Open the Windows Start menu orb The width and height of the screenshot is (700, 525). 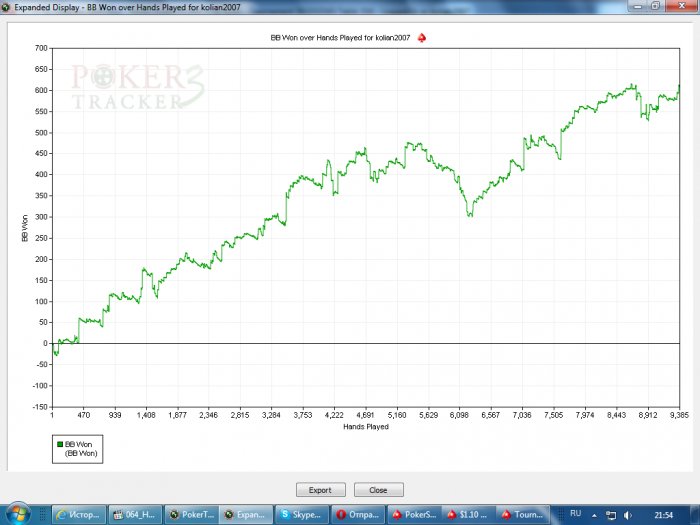tap(19, 514)
